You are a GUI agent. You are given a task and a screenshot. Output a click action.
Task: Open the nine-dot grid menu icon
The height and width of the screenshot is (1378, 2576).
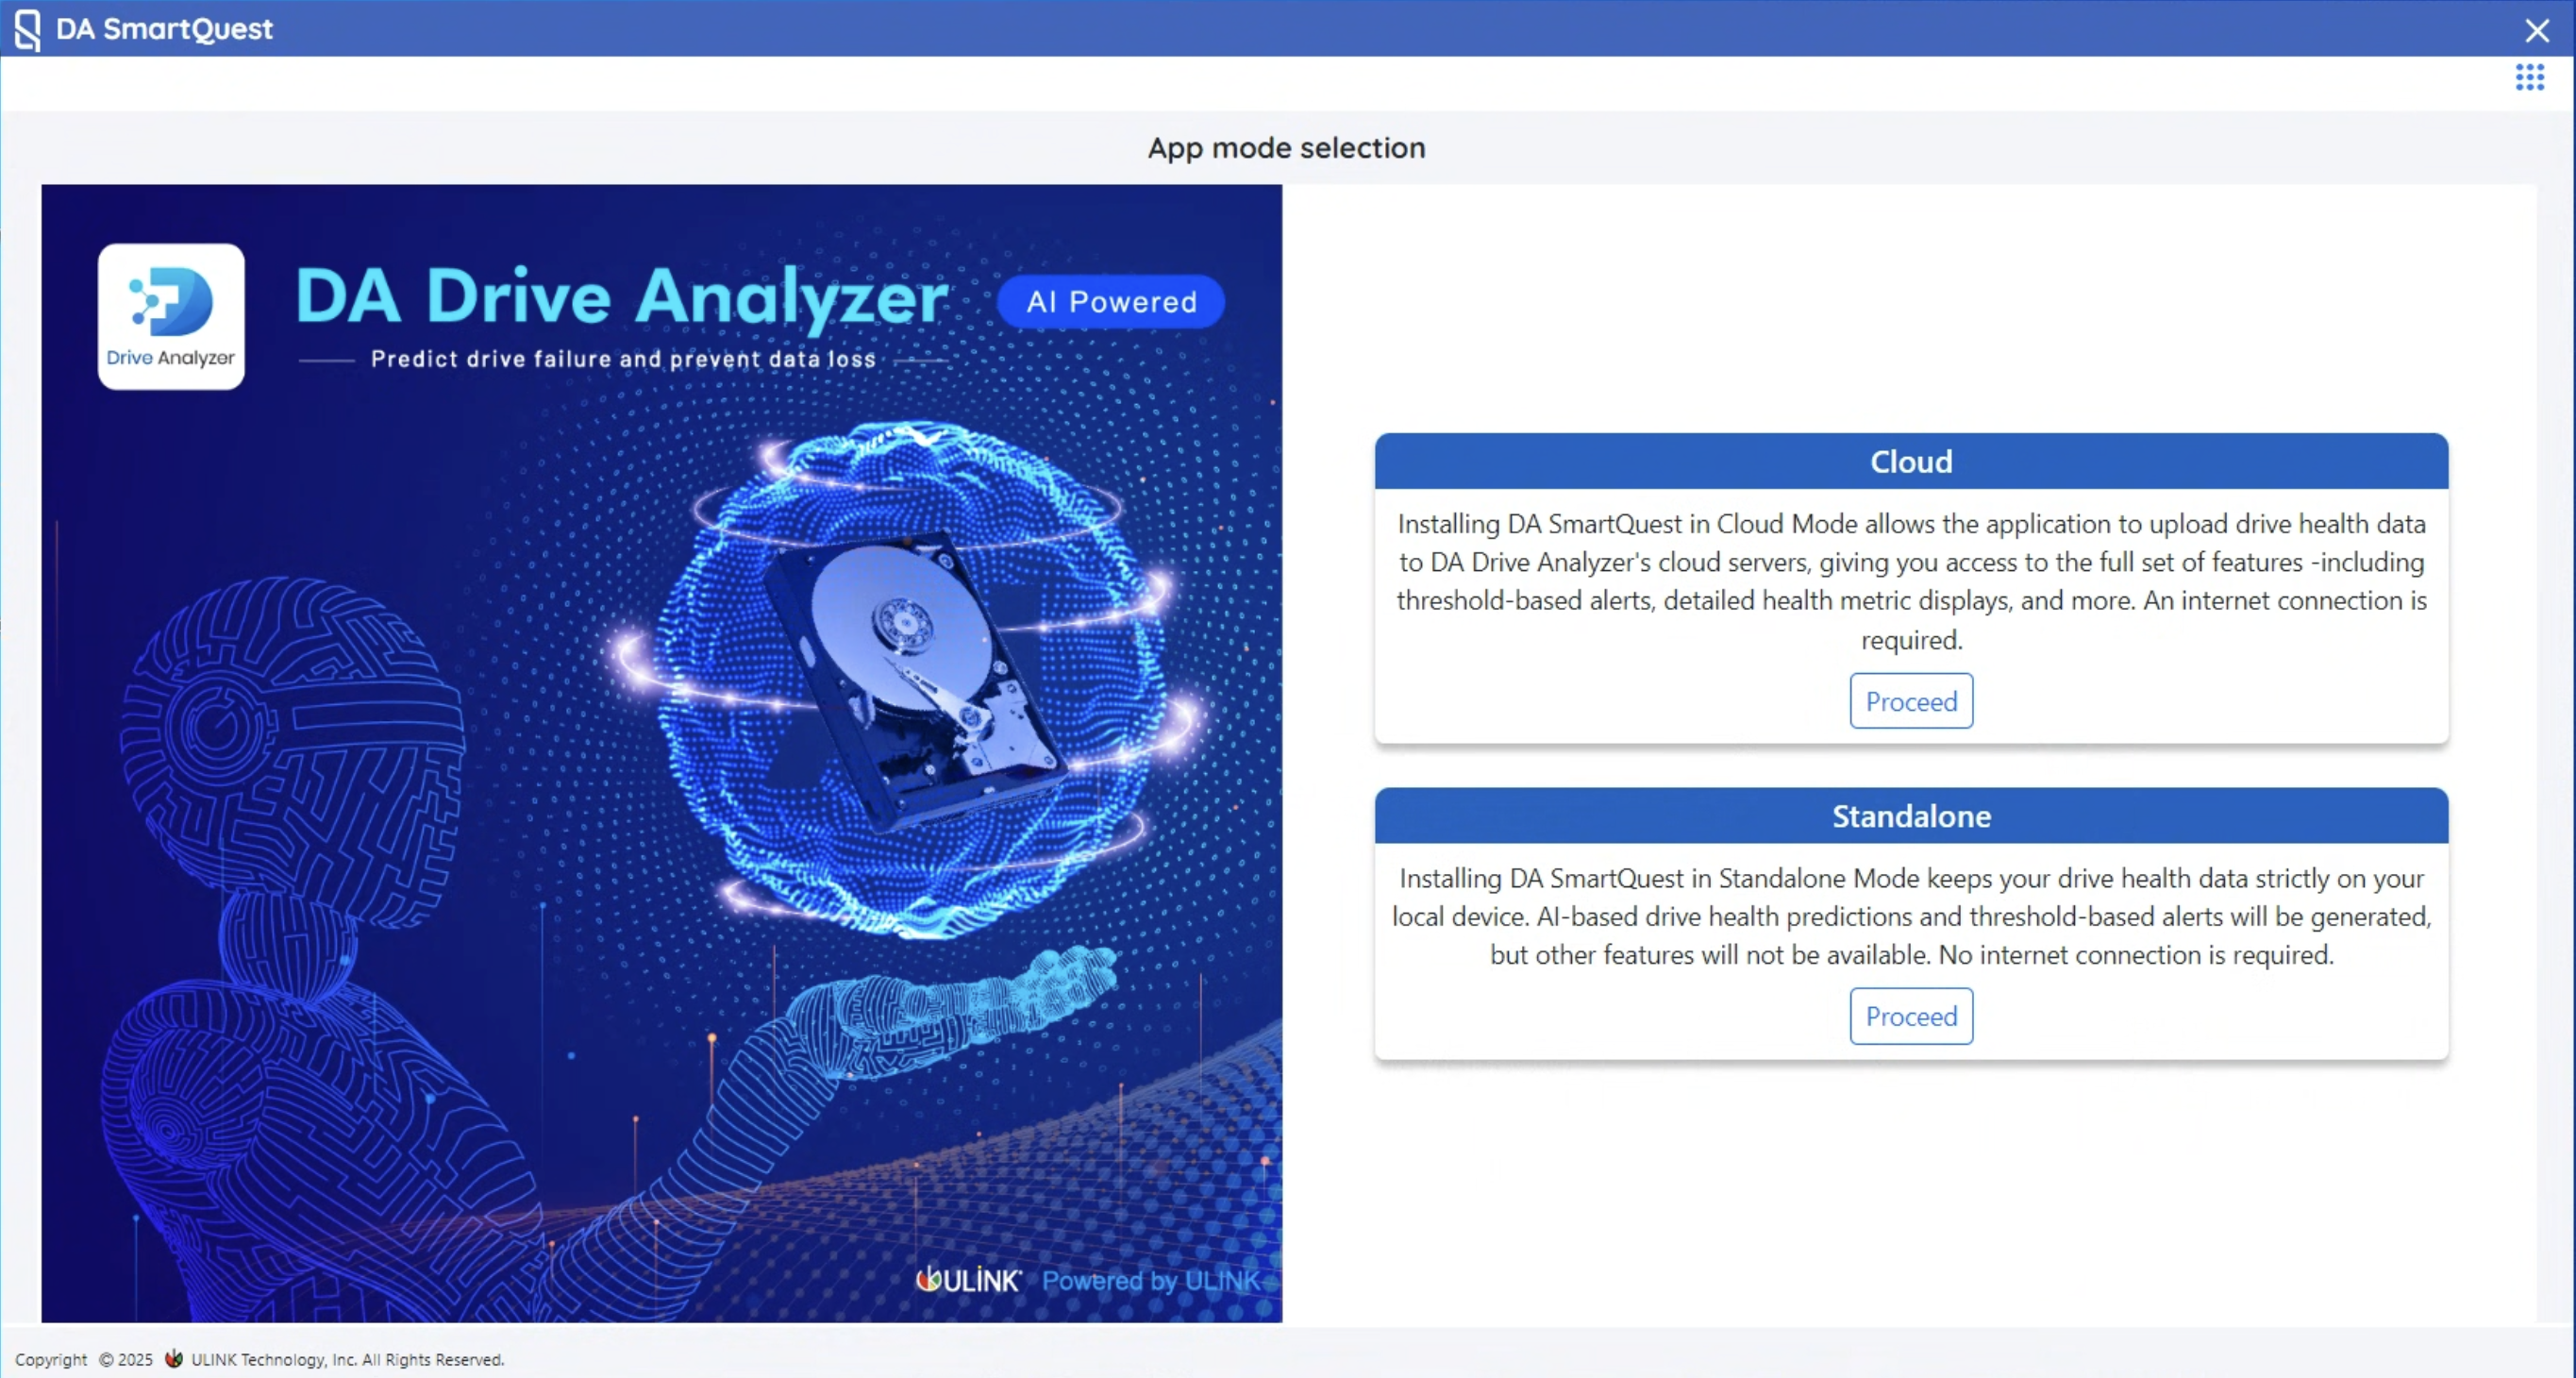click(x=2529, y=77)
